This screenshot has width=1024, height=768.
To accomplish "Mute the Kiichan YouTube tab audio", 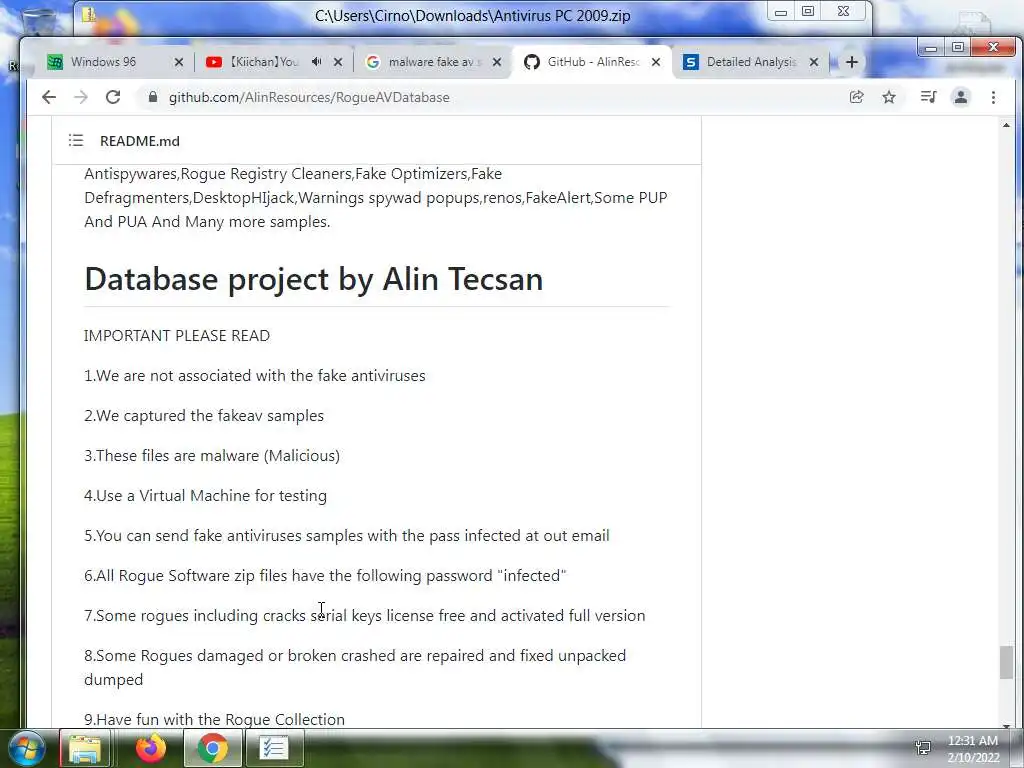I will [x=317, y=61].
